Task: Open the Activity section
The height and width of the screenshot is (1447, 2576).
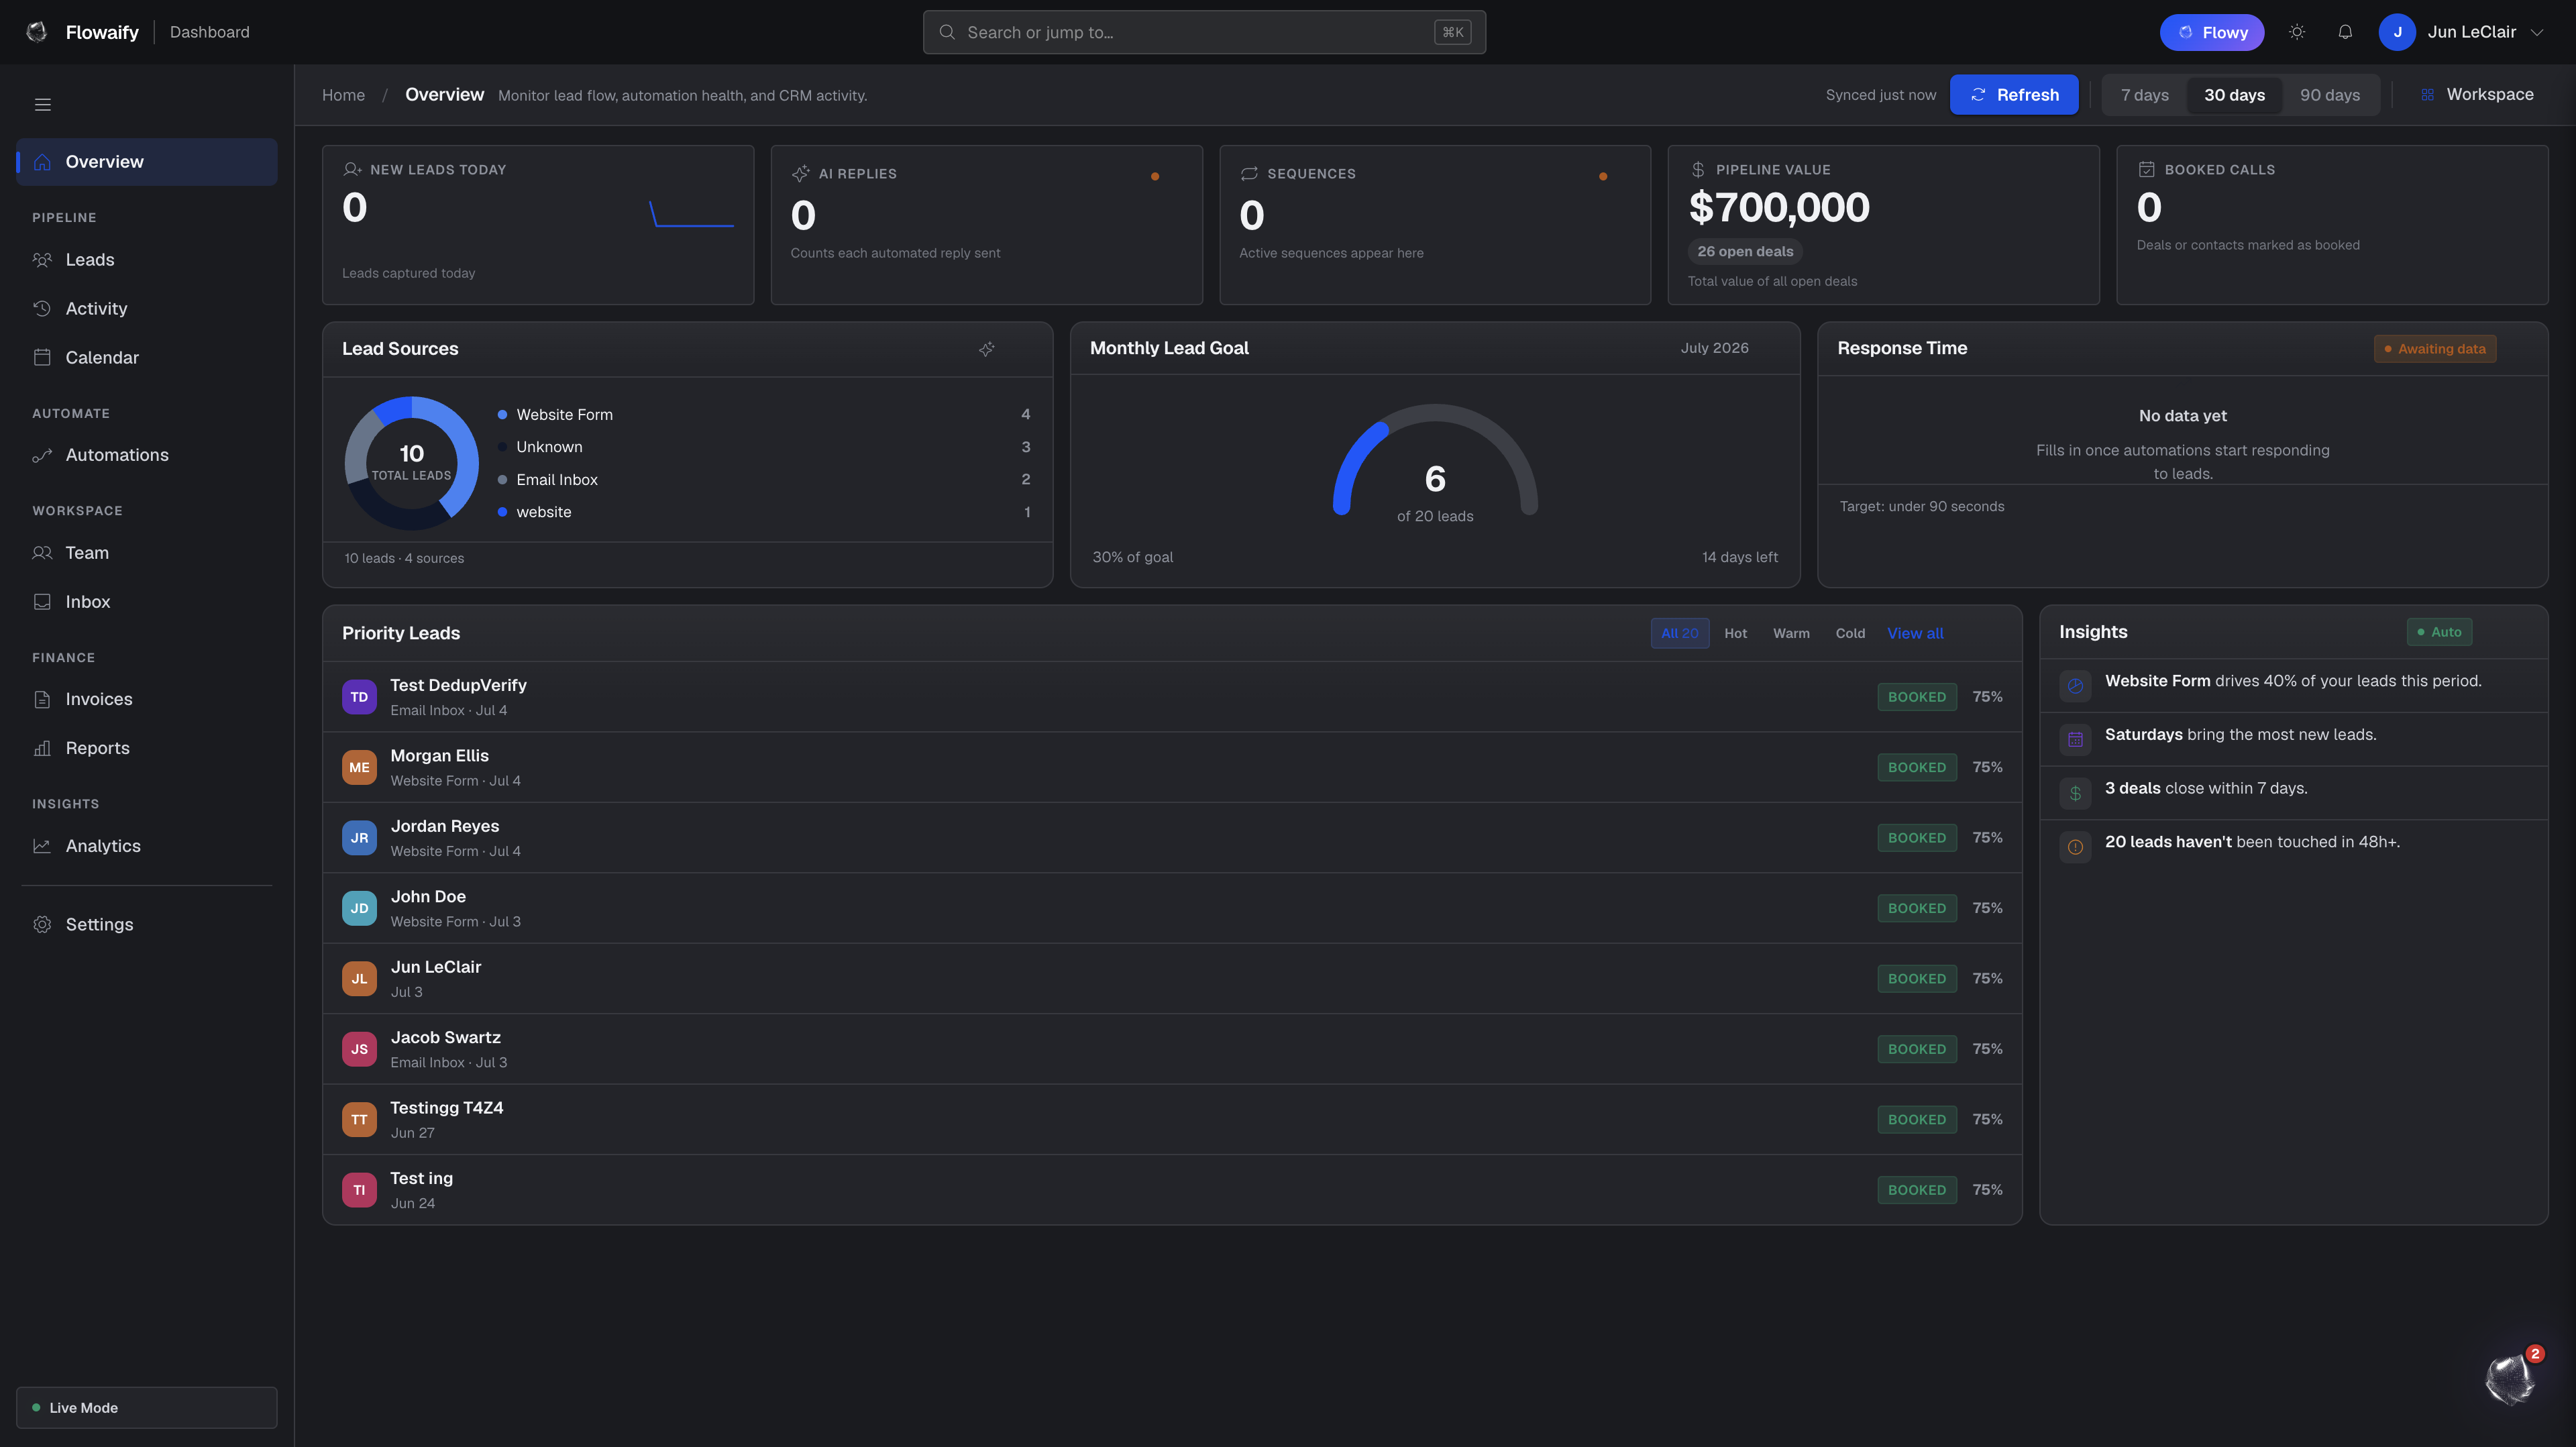Action: 147,309
